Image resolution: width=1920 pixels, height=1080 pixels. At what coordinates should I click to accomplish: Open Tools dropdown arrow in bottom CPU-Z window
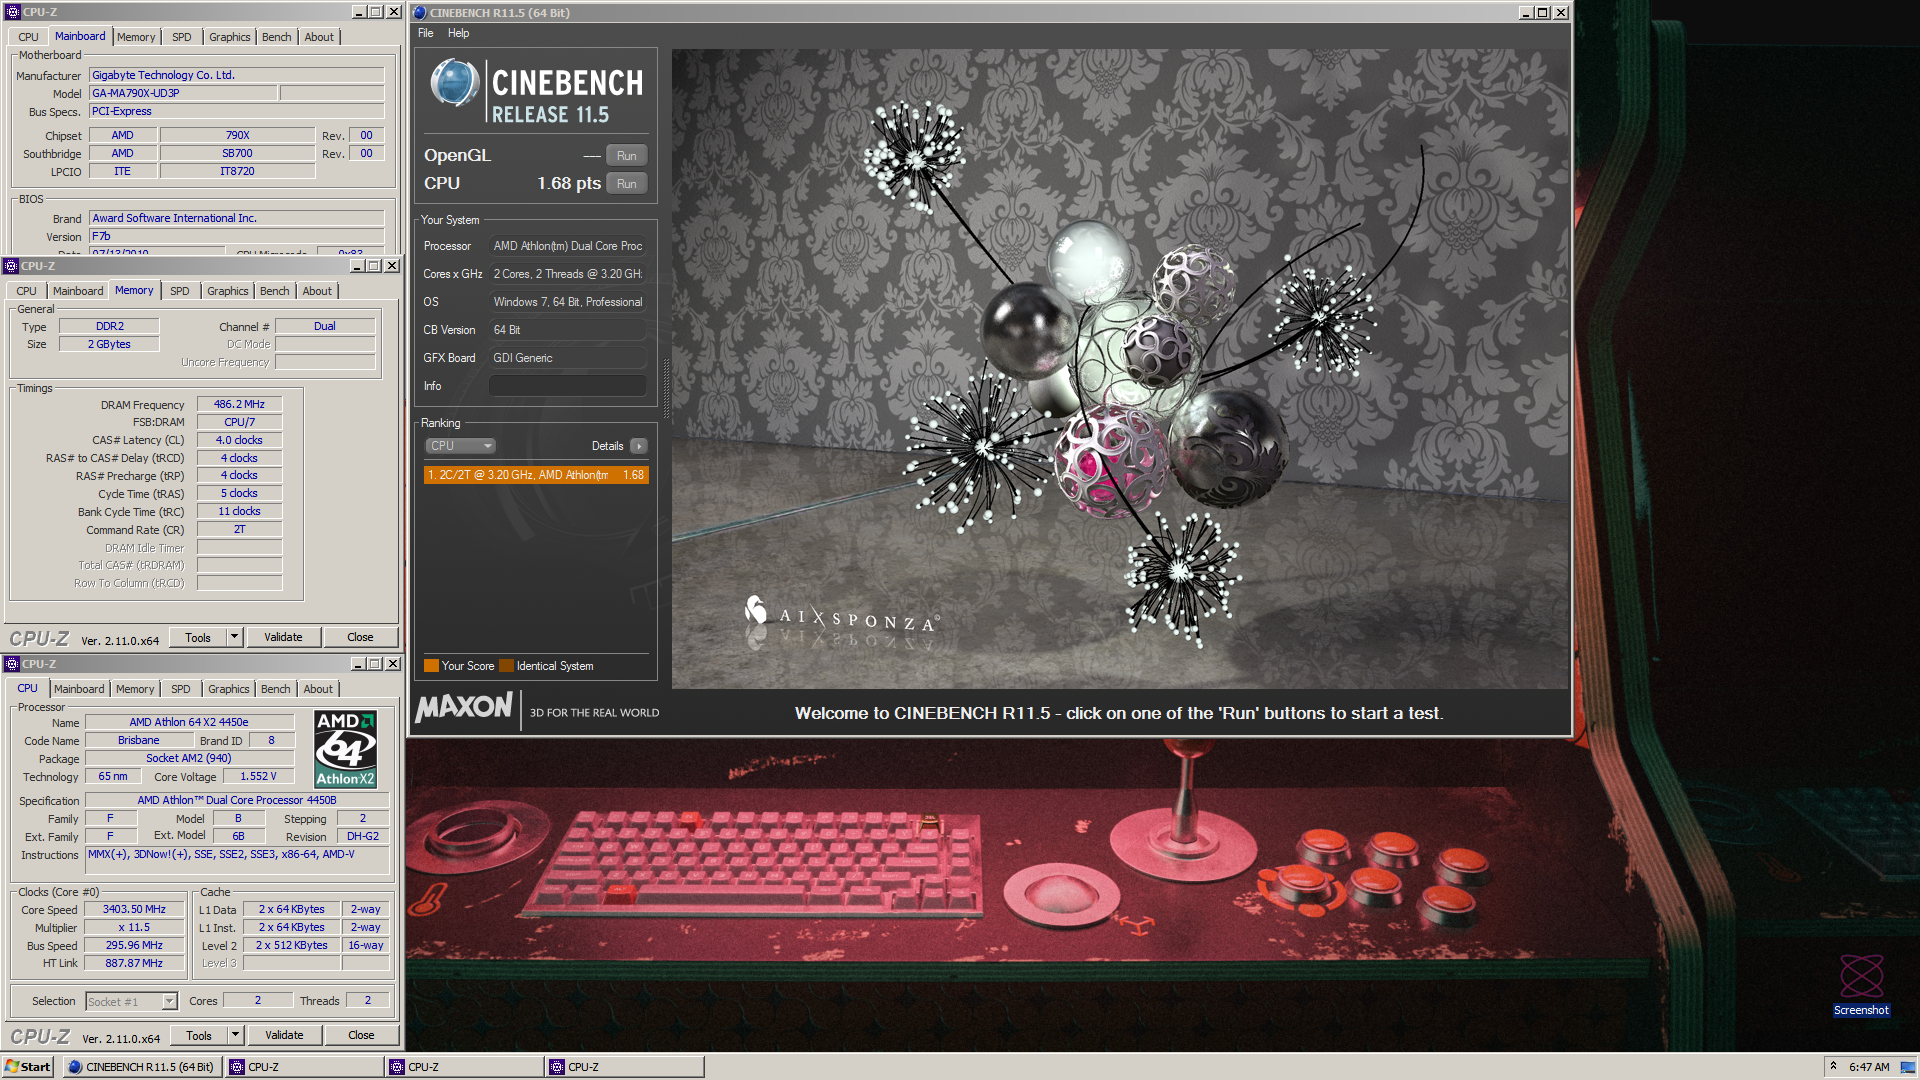pyautogui.click(x=235, y=1035)
